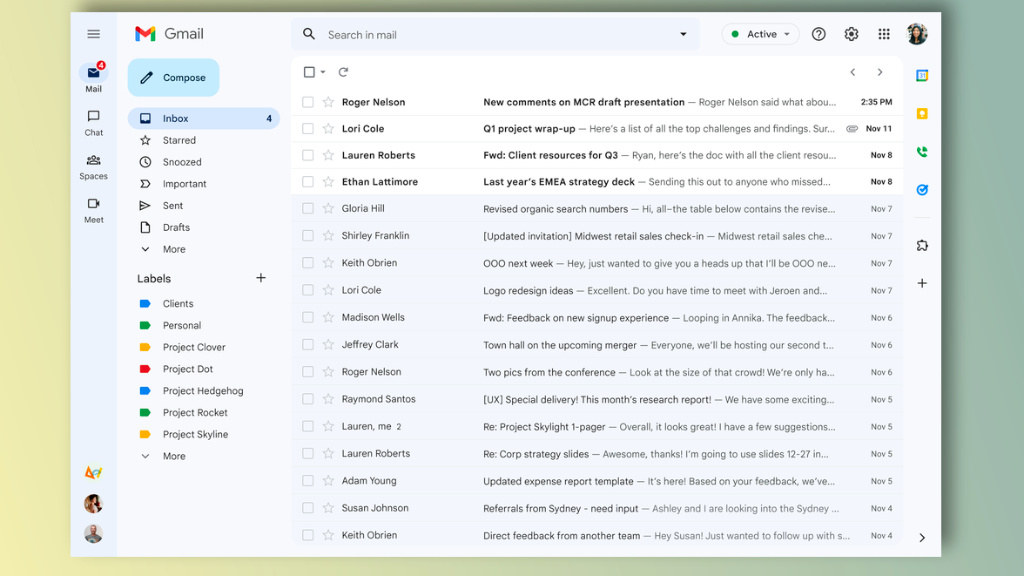The height and width of the screenshot is (576, 1024).
Task: Select the Ethan Lattimore email checkbox
Action: click(x=308, y=182)
